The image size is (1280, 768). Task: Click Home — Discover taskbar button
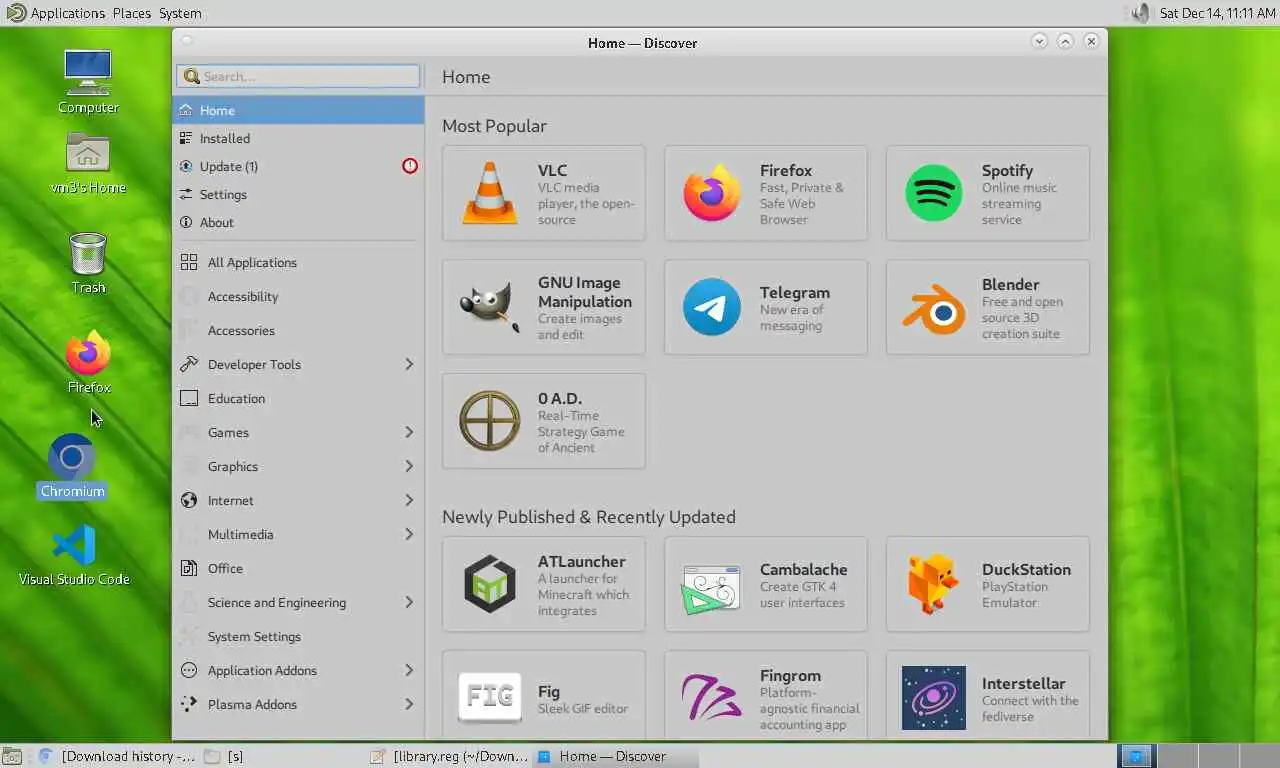click(x=616, y=756)
